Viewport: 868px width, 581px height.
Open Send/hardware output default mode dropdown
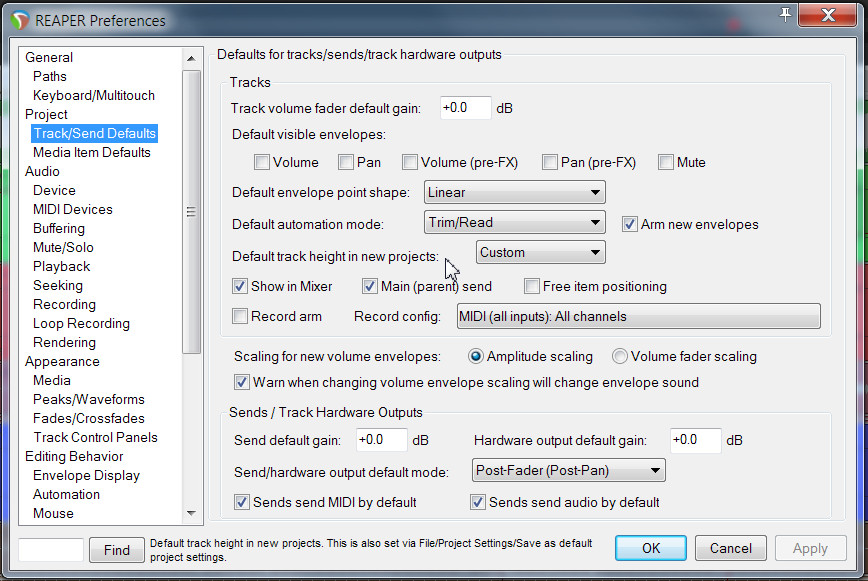click(x=569, y=470)
